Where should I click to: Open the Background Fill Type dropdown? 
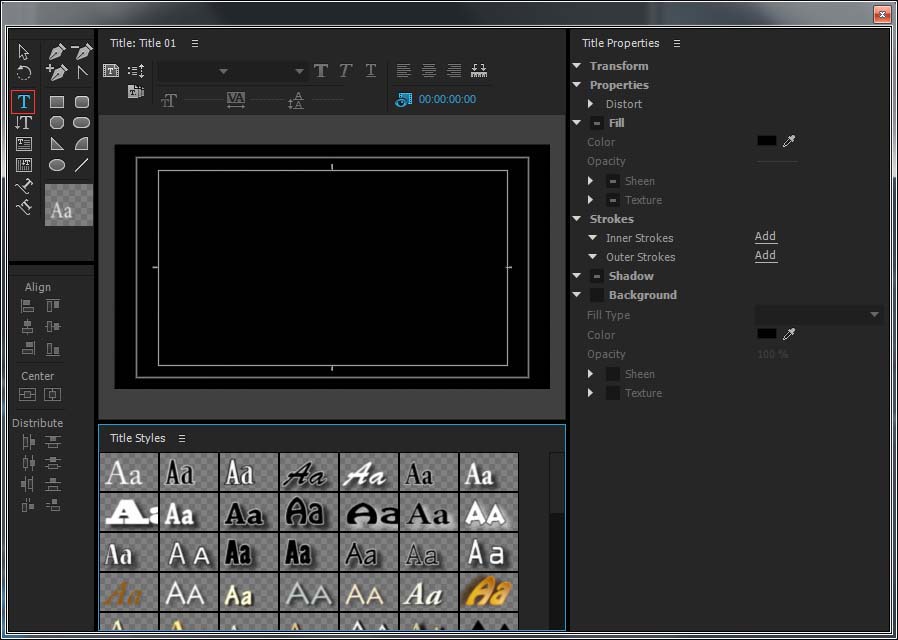(818, 315)
